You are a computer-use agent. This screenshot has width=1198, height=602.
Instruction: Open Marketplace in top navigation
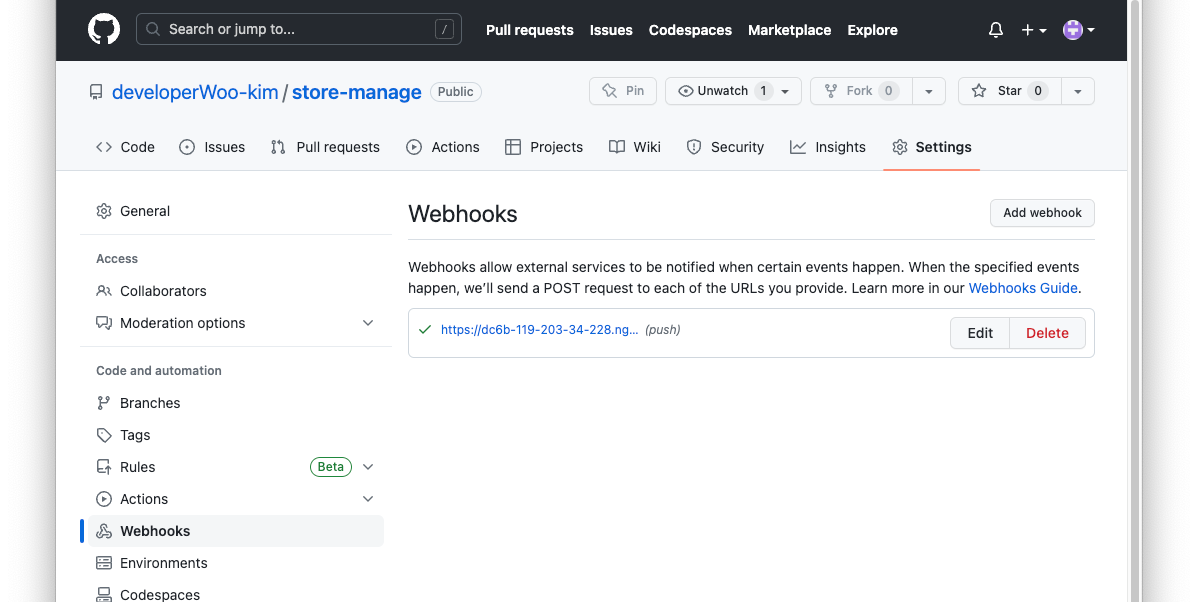point(789,30)
